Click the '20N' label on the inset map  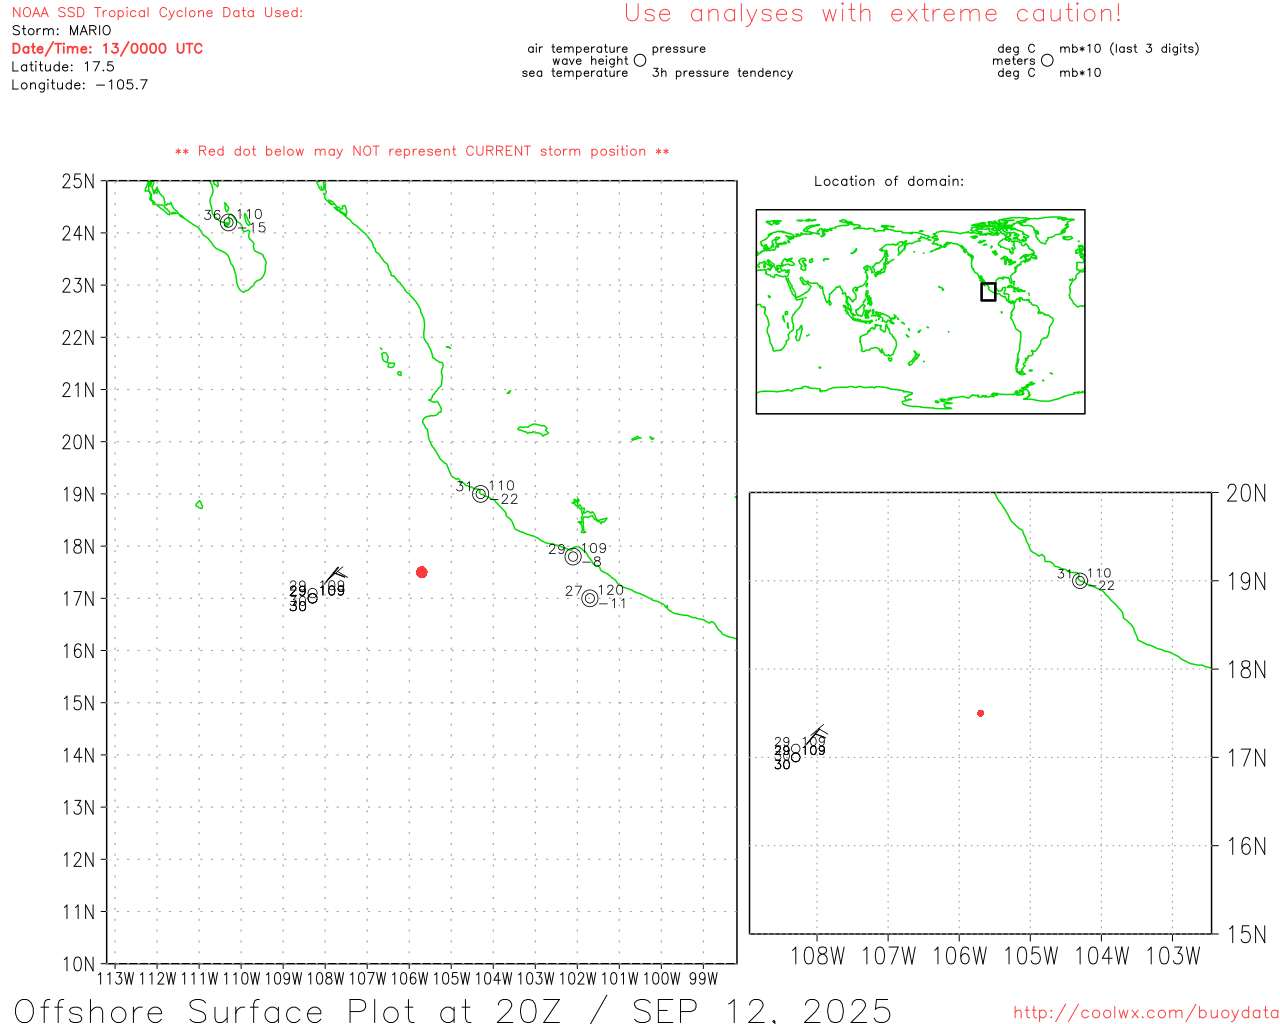pos(1246,493)
